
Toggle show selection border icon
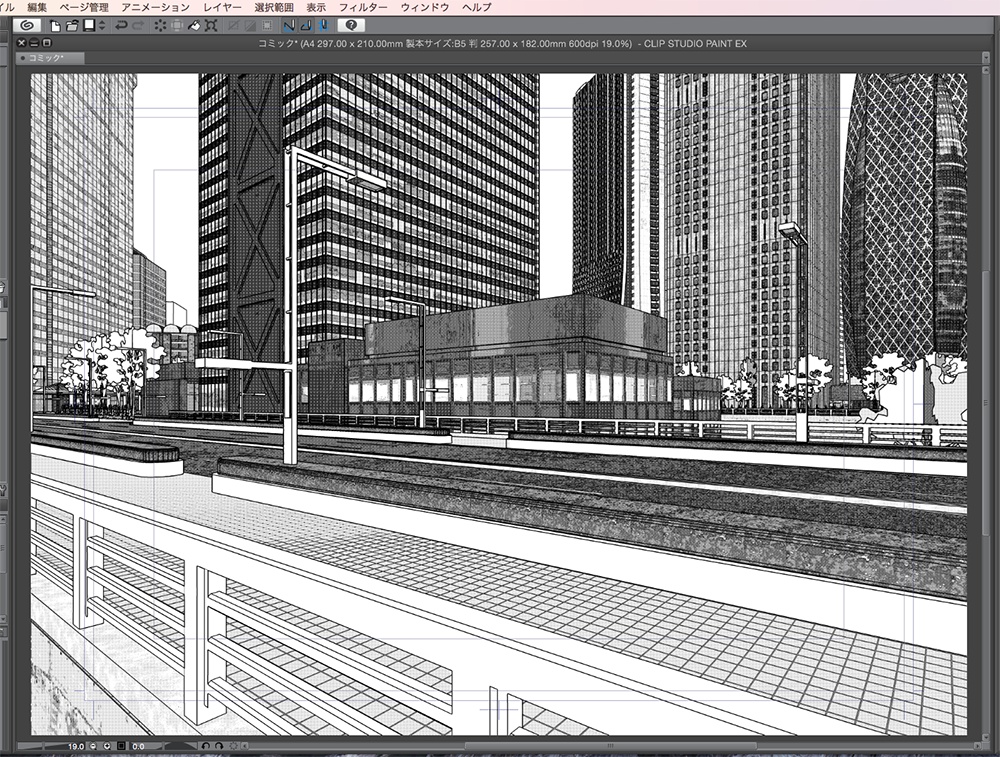[x=267, y=26]
